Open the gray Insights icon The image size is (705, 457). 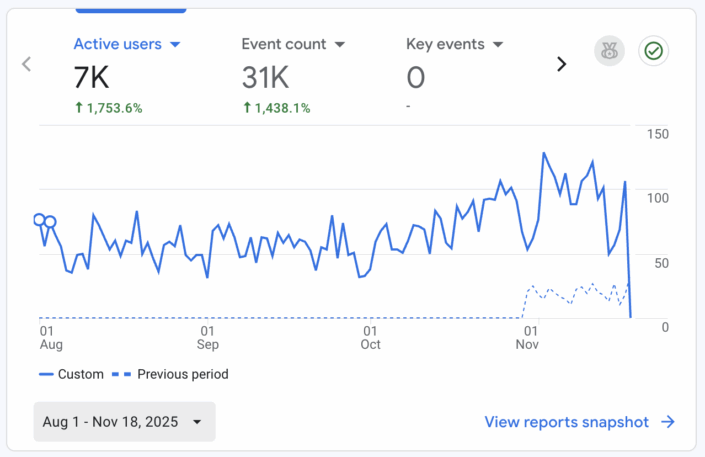pyautogui.click(x=608, y=50)
